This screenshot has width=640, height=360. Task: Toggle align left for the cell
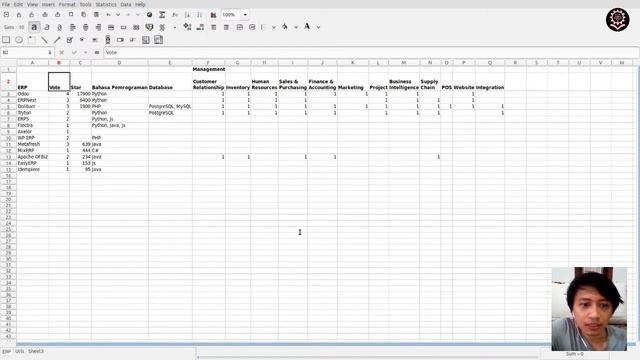73,27
